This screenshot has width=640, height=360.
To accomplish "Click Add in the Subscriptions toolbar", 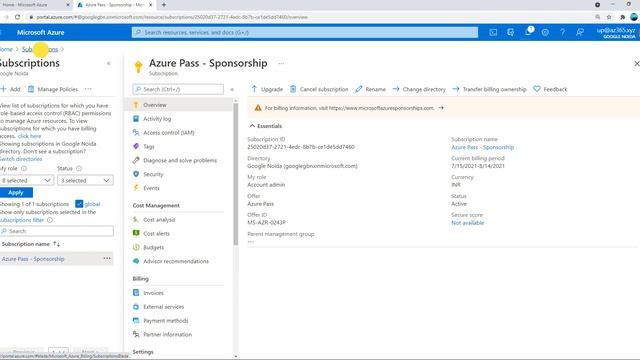I will pos(11,89).
